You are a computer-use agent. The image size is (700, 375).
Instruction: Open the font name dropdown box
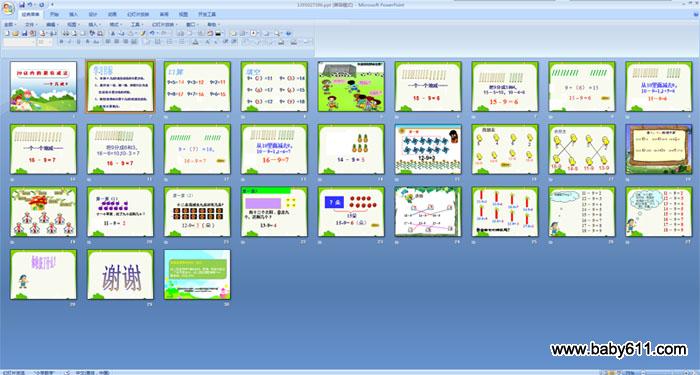point(19,42)
